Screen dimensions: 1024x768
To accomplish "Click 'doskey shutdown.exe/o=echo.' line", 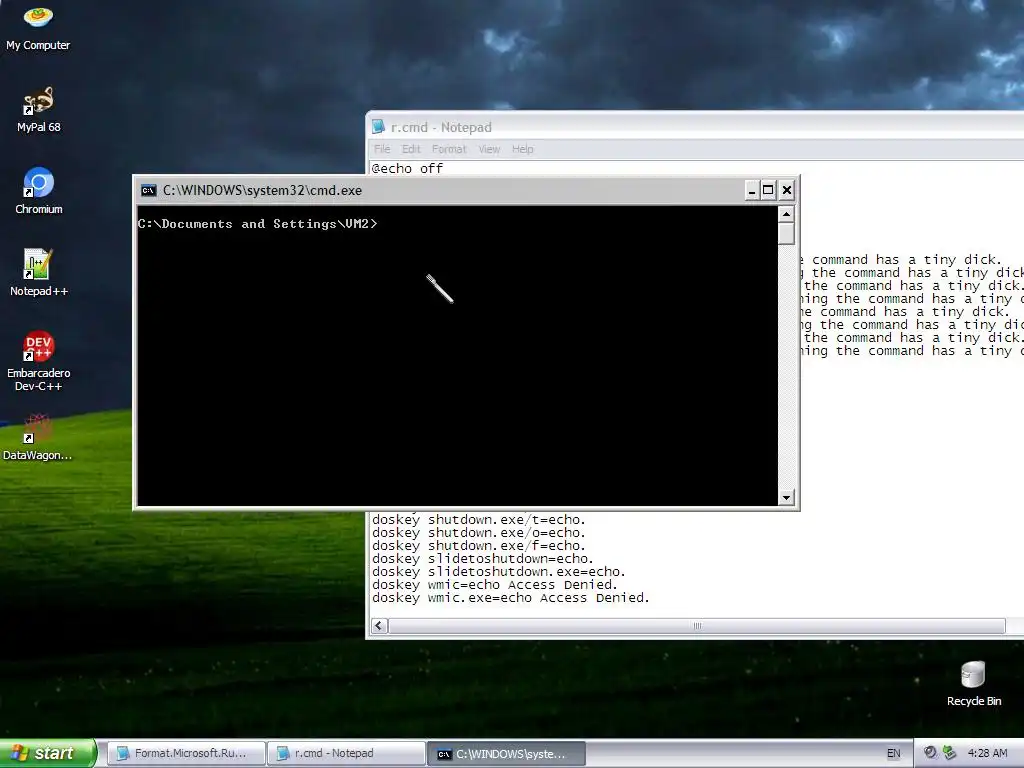I will [479, 533].
